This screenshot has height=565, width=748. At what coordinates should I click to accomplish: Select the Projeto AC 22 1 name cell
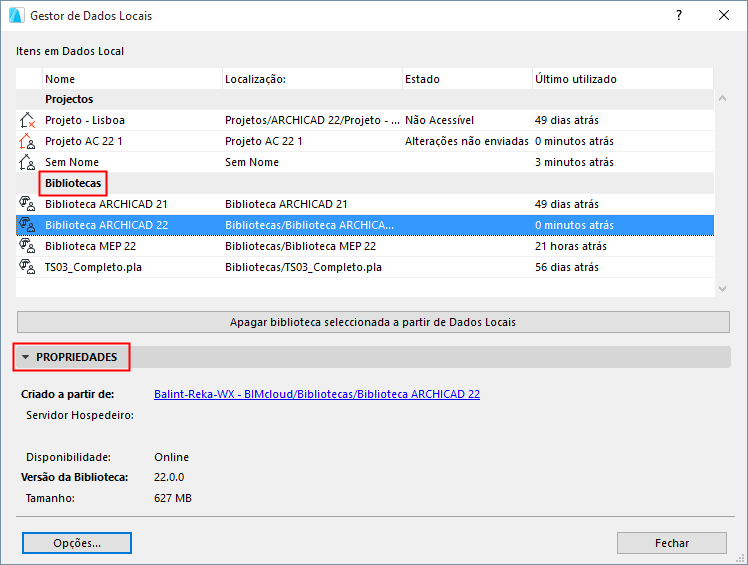tap(83, 141)
